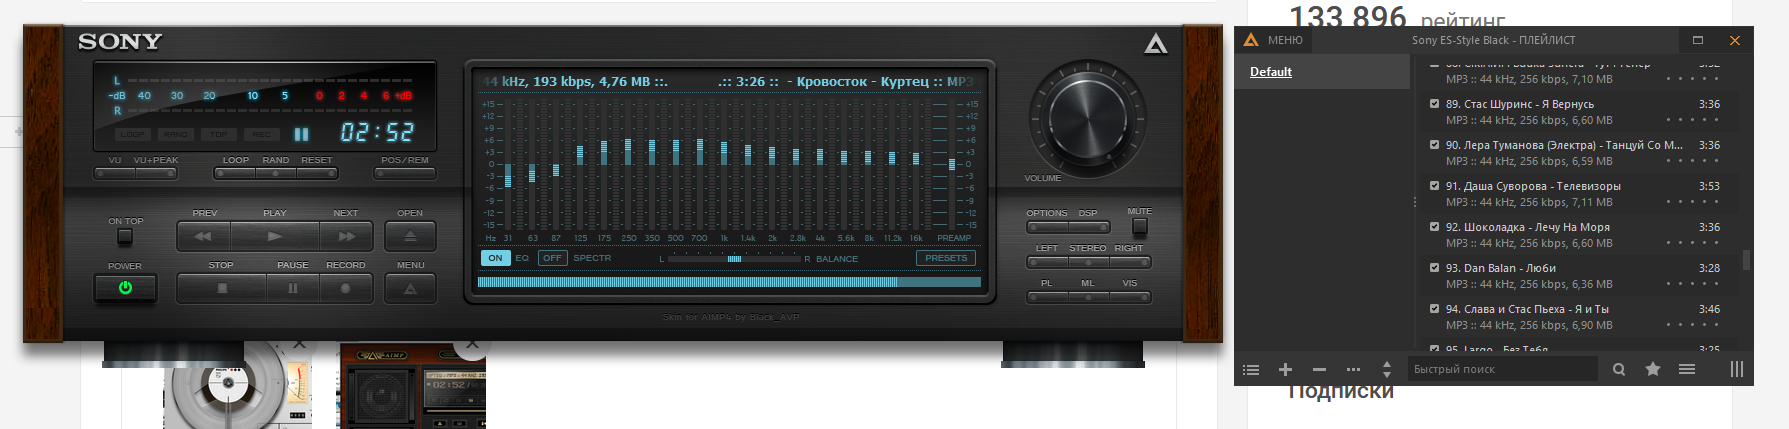Turn the equalizer ON toggle

coord(495,258)
